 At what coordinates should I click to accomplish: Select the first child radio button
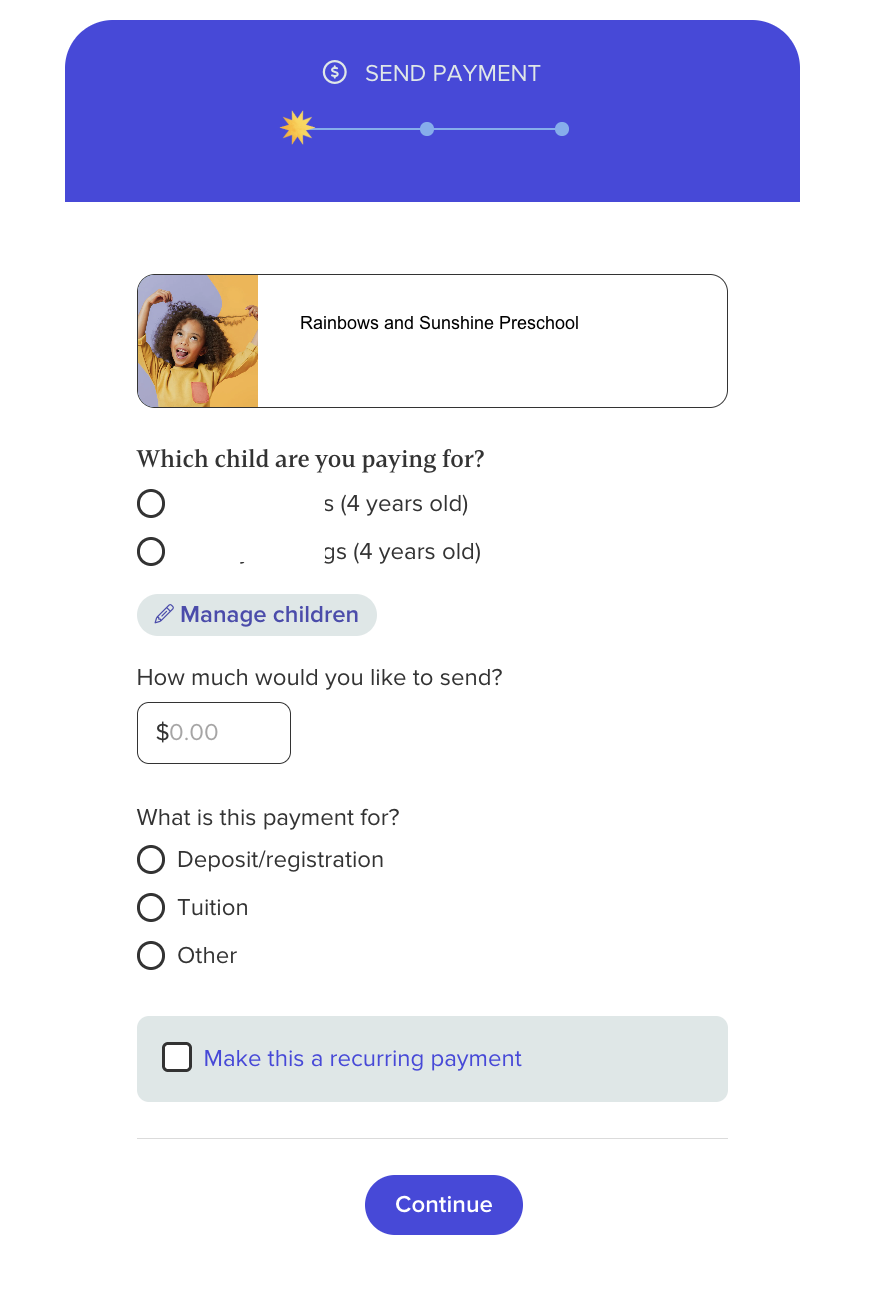151,504
